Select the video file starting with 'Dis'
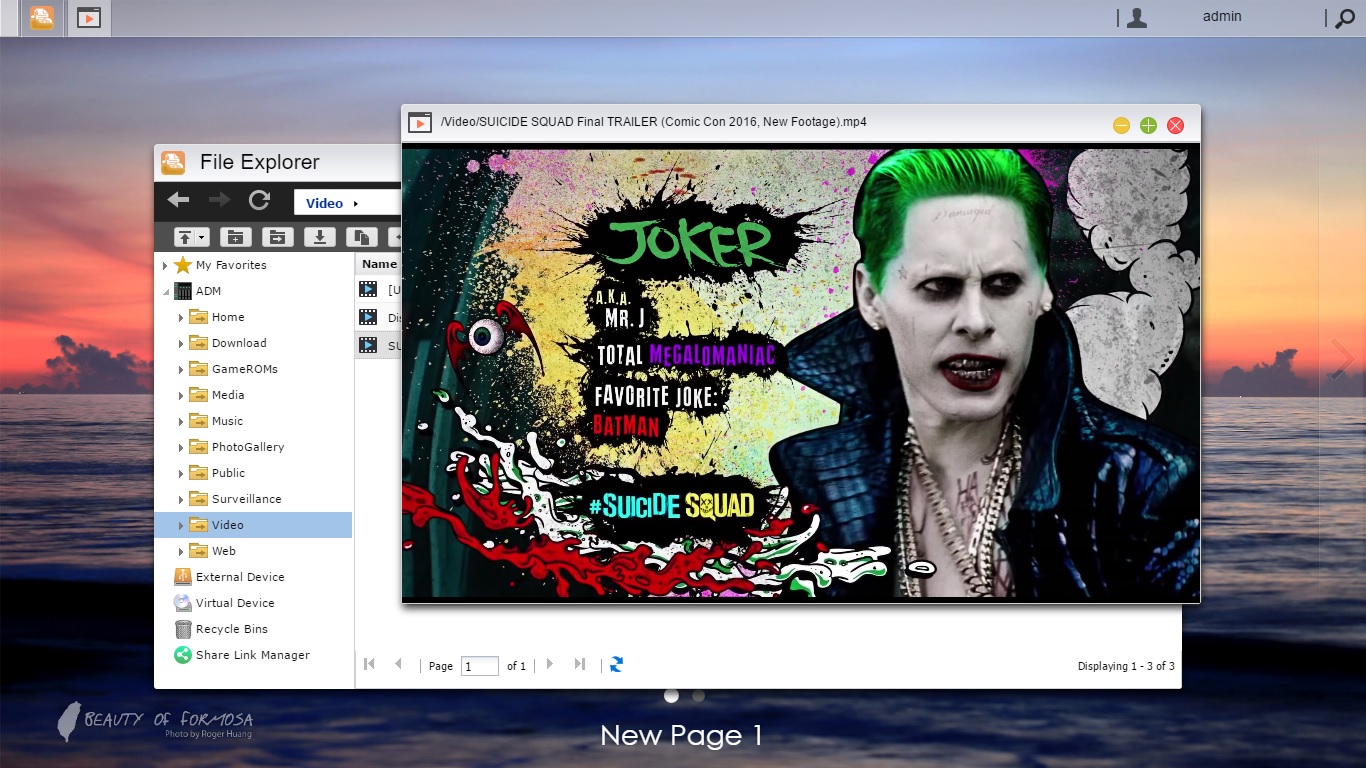 (x=379, y=318)
